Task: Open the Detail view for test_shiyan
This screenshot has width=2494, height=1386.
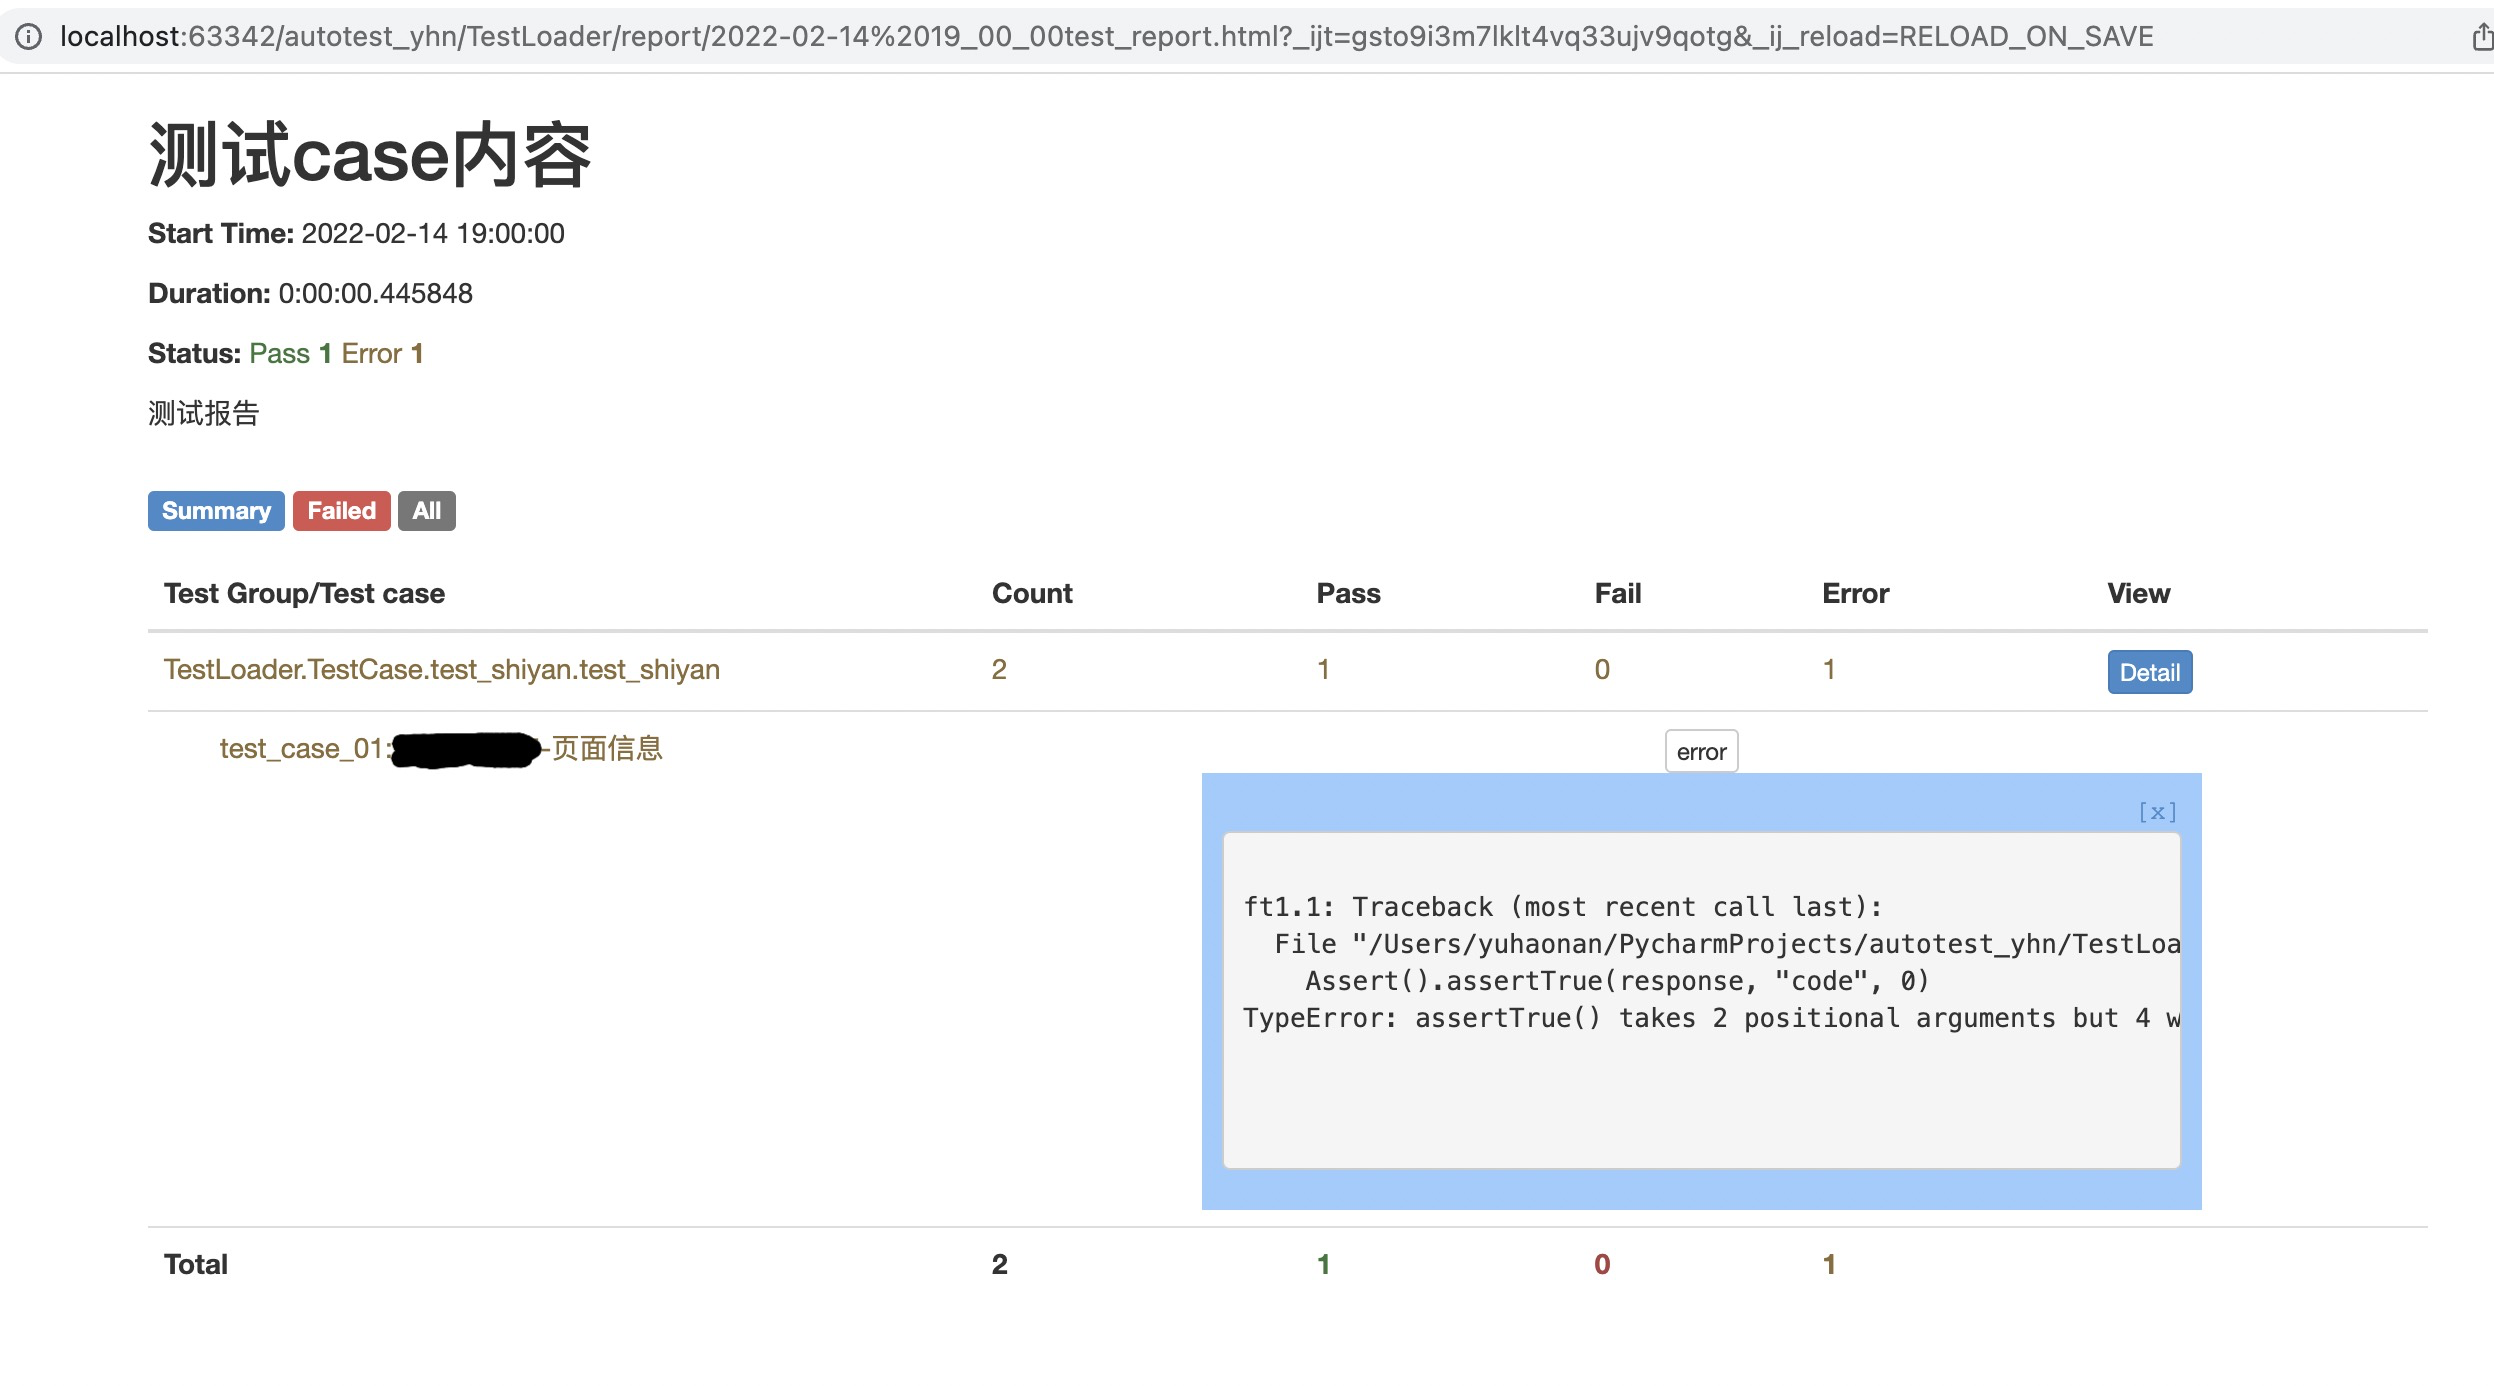Action: pyautogui.click(x=2149, y=672)
